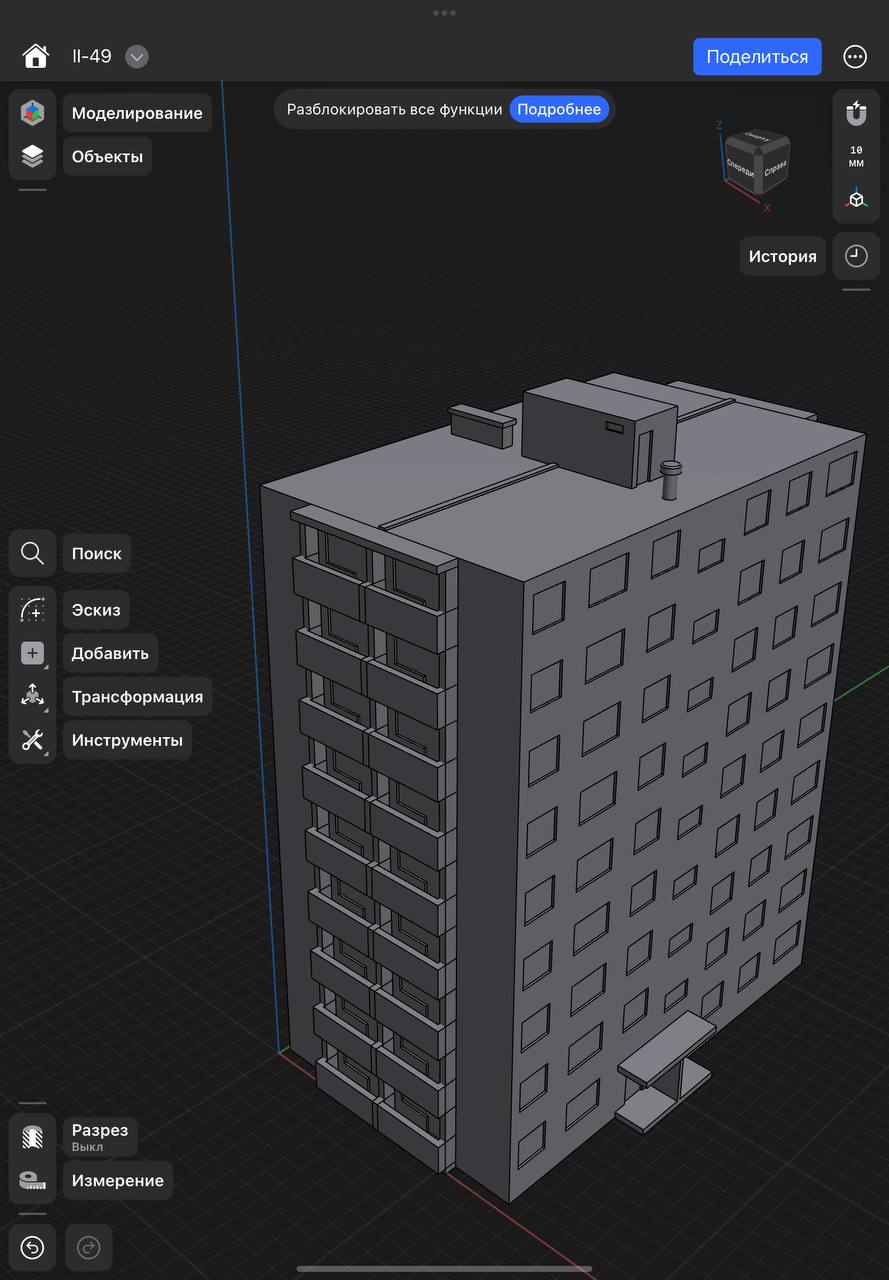The image size is (889, 1280).
Task: Open the Objects layers icon
Action: pyautogui.click(x=32, y=156)
